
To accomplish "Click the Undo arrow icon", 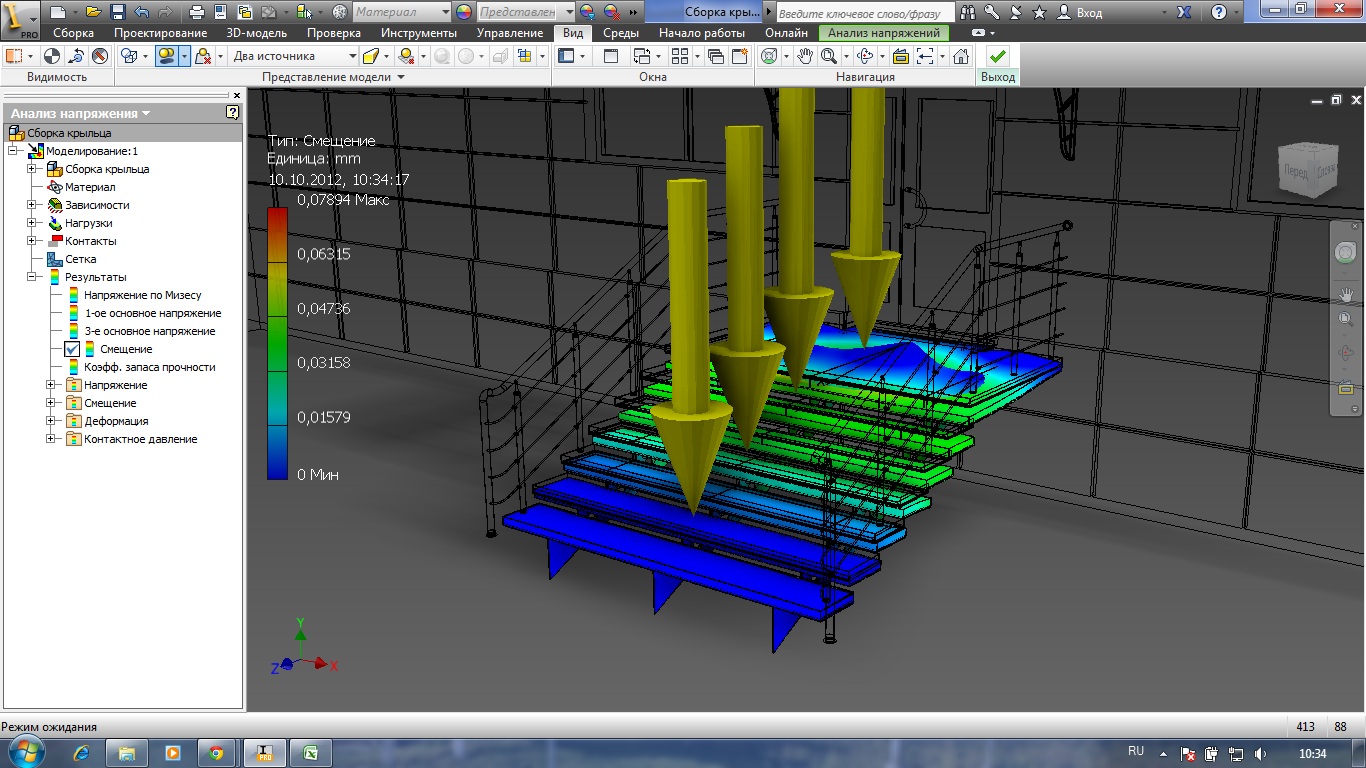I will (140, 12).
